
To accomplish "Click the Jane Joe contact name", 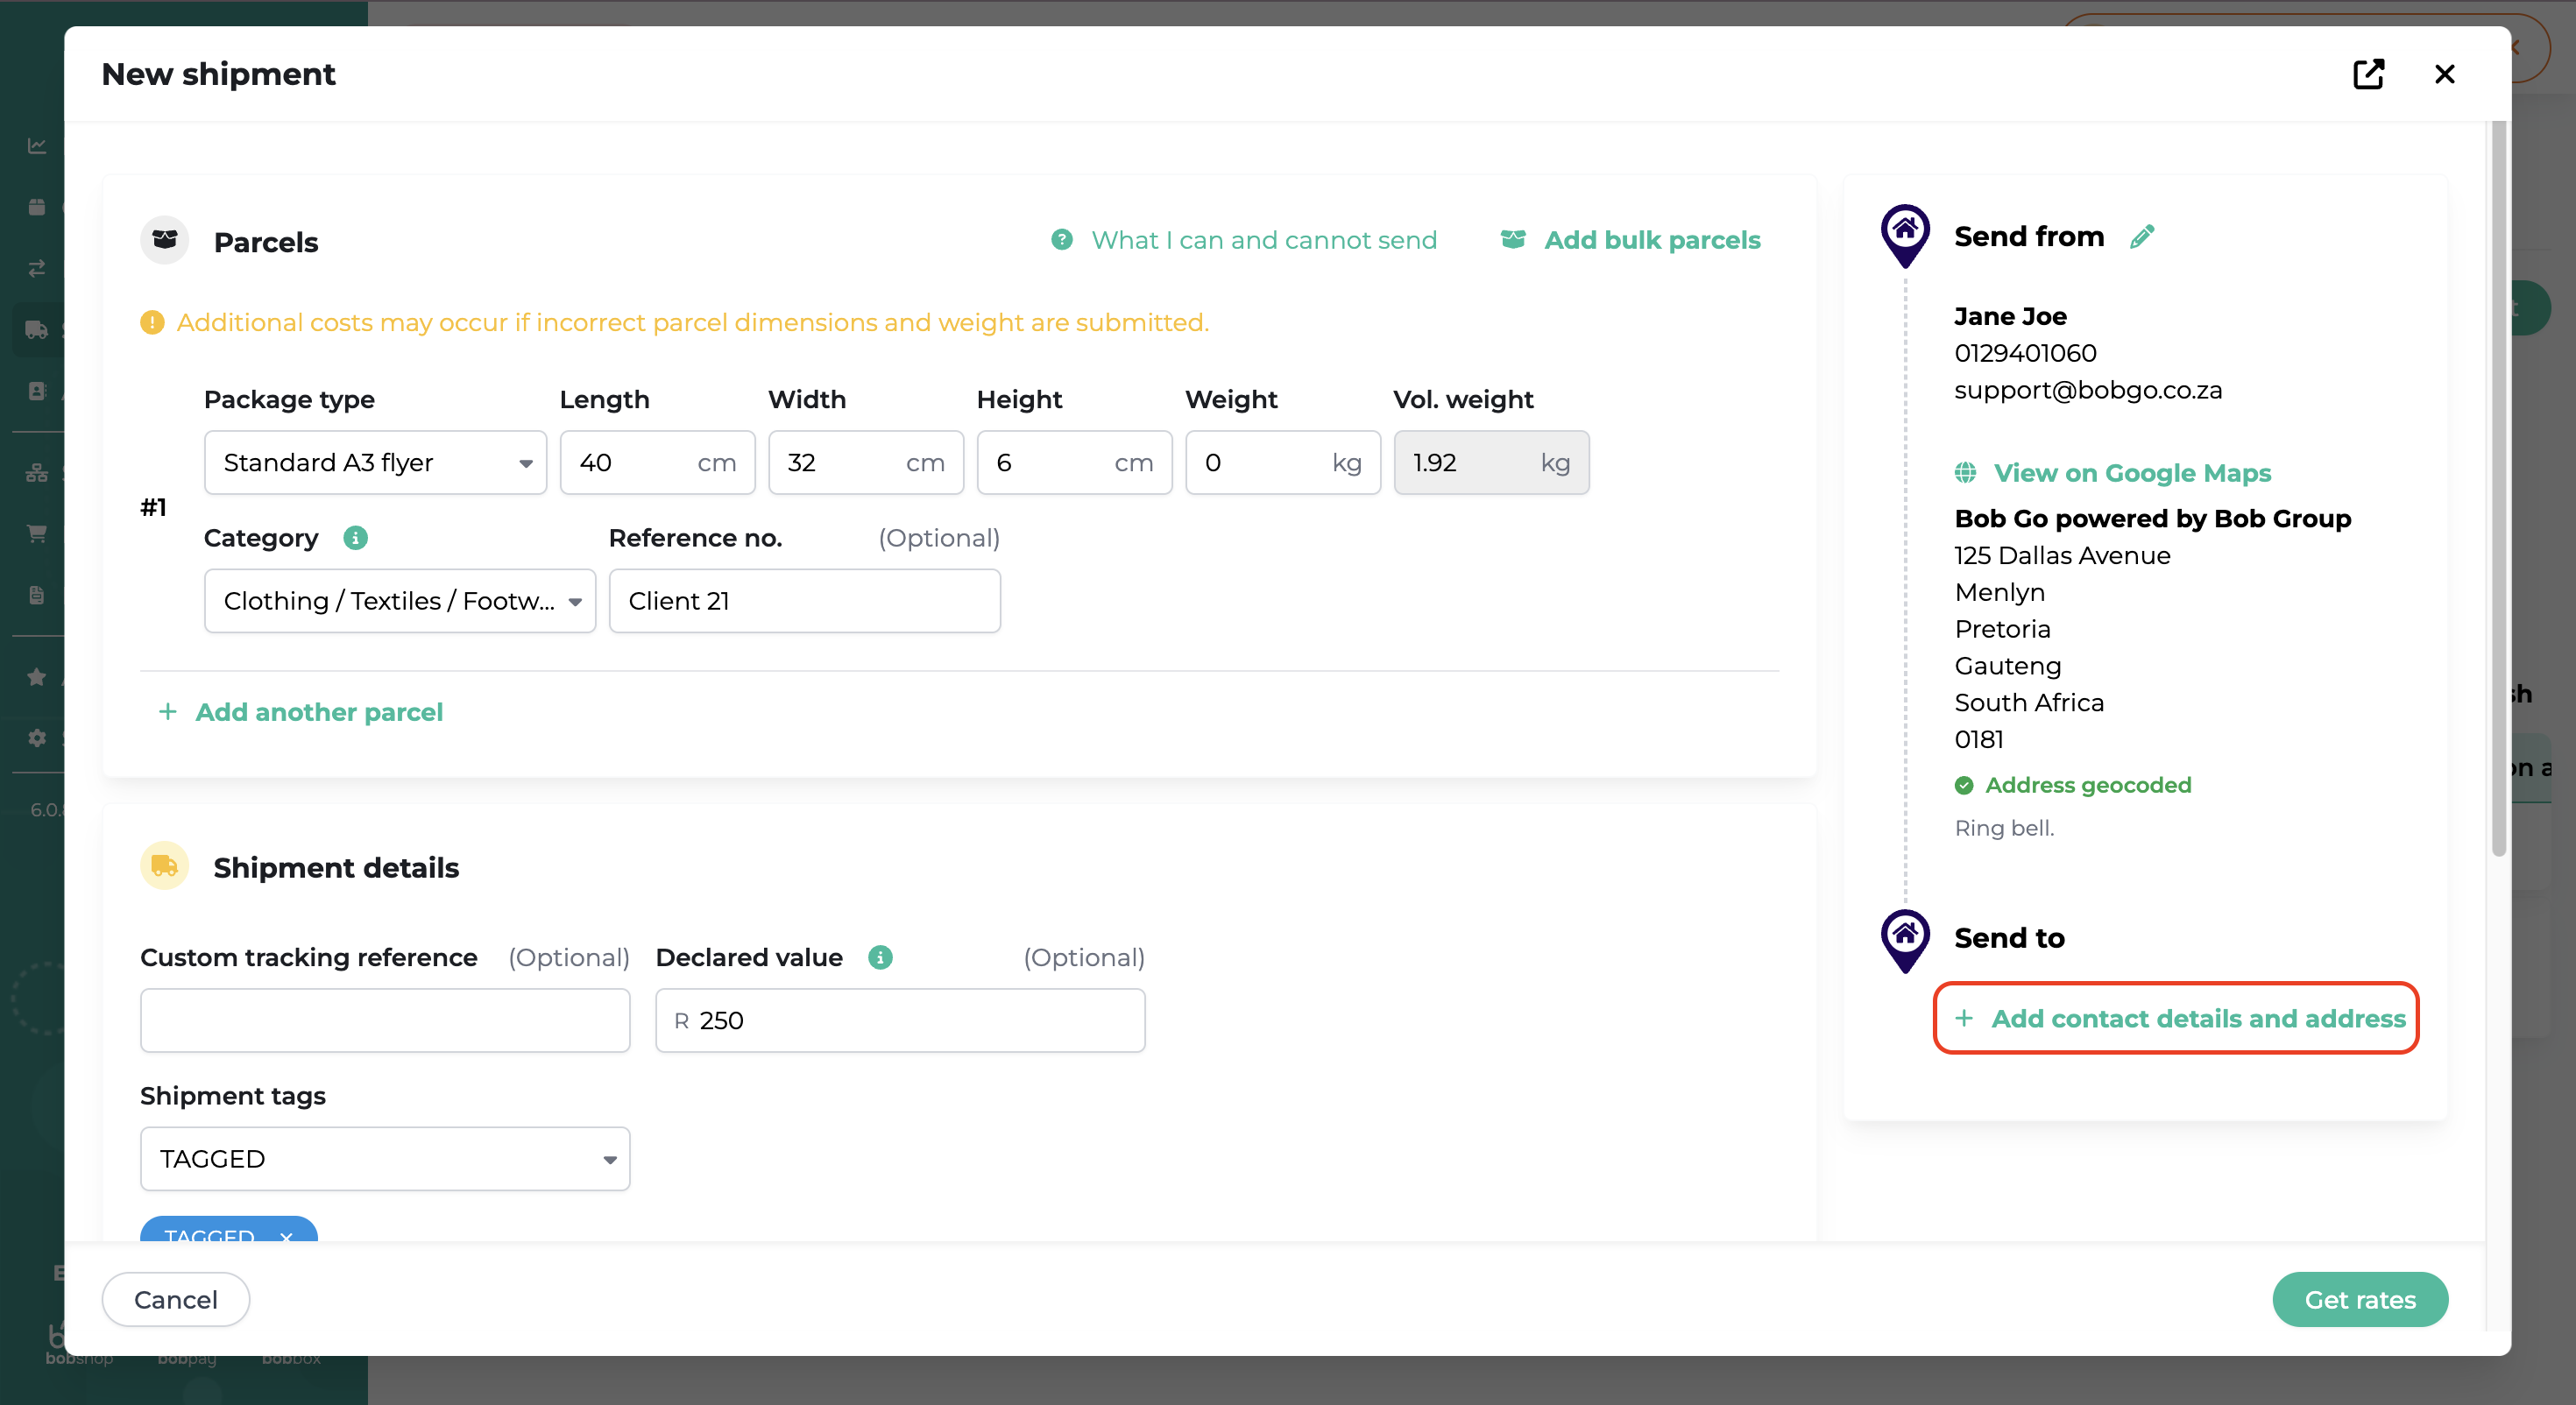I will pyautogui.click(x=2010, y=316).
